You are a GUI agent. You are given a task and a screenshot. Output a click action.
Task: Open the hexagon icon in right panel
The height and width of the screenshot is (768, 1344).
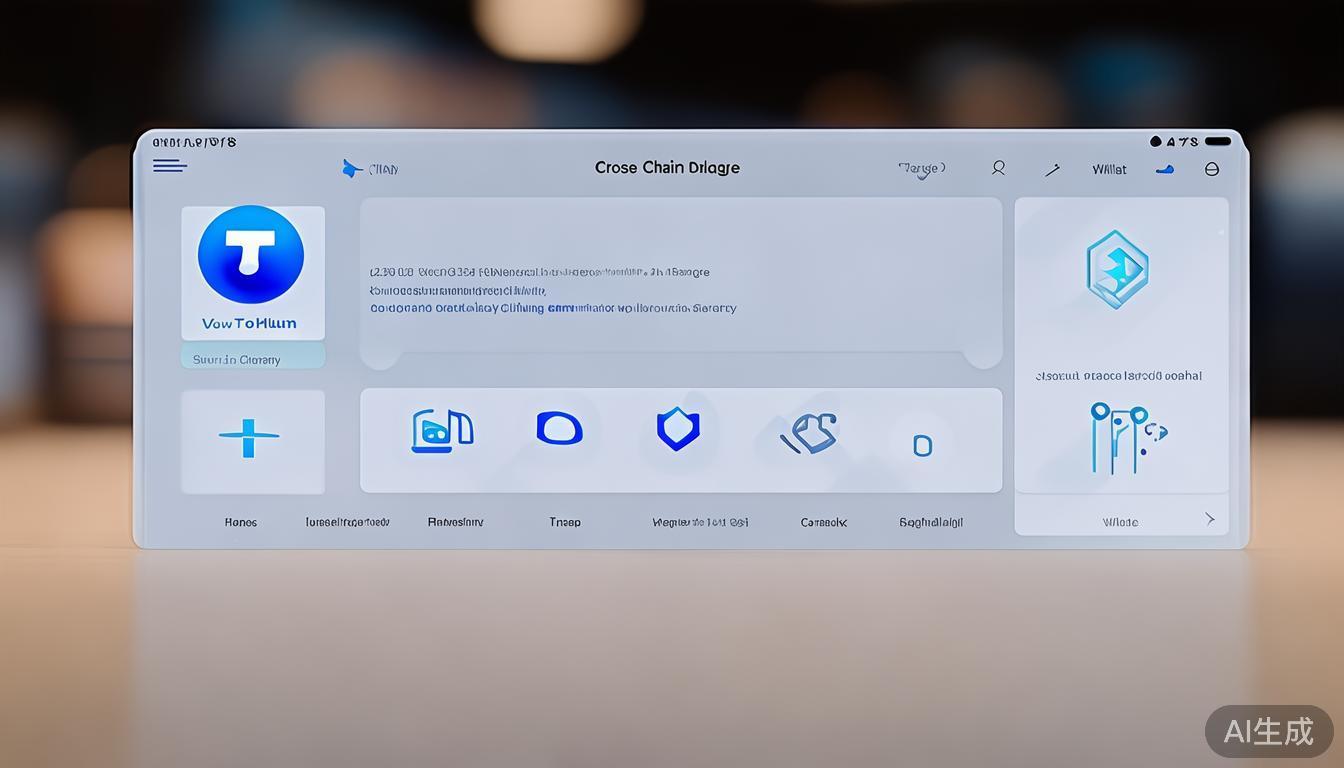click(x=1117, y=268)
